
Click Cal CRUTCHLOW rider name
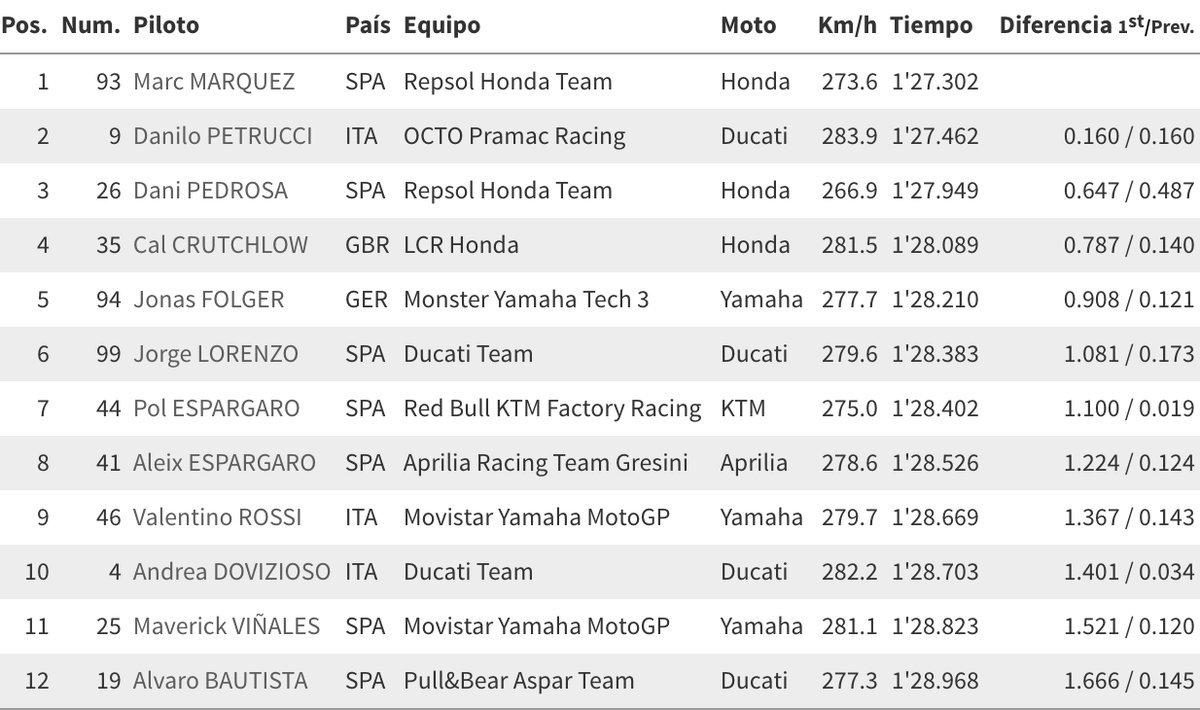click(x=220, y=245)
